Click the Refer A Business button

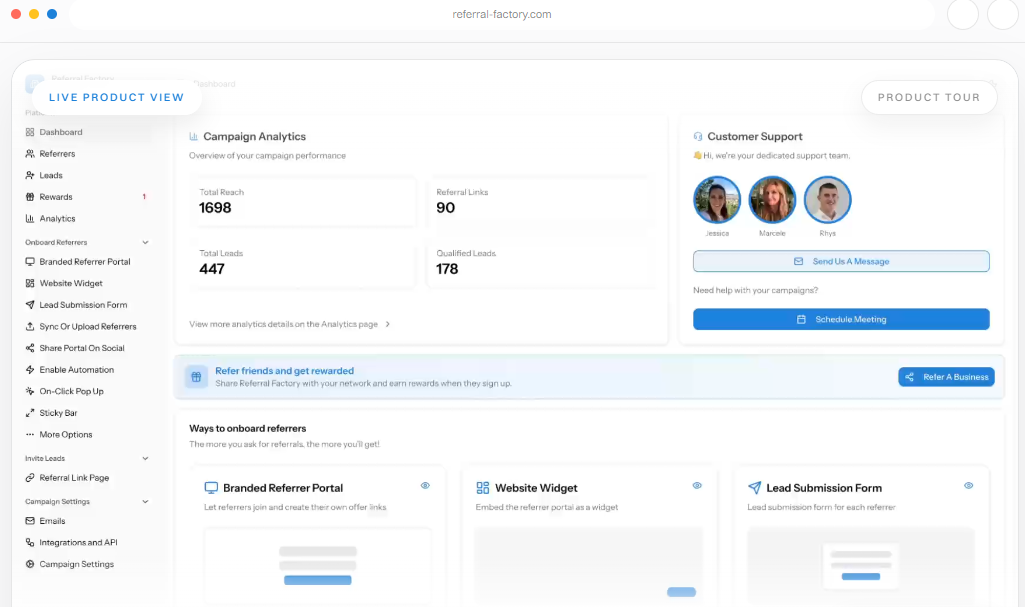tap(947, 377)
